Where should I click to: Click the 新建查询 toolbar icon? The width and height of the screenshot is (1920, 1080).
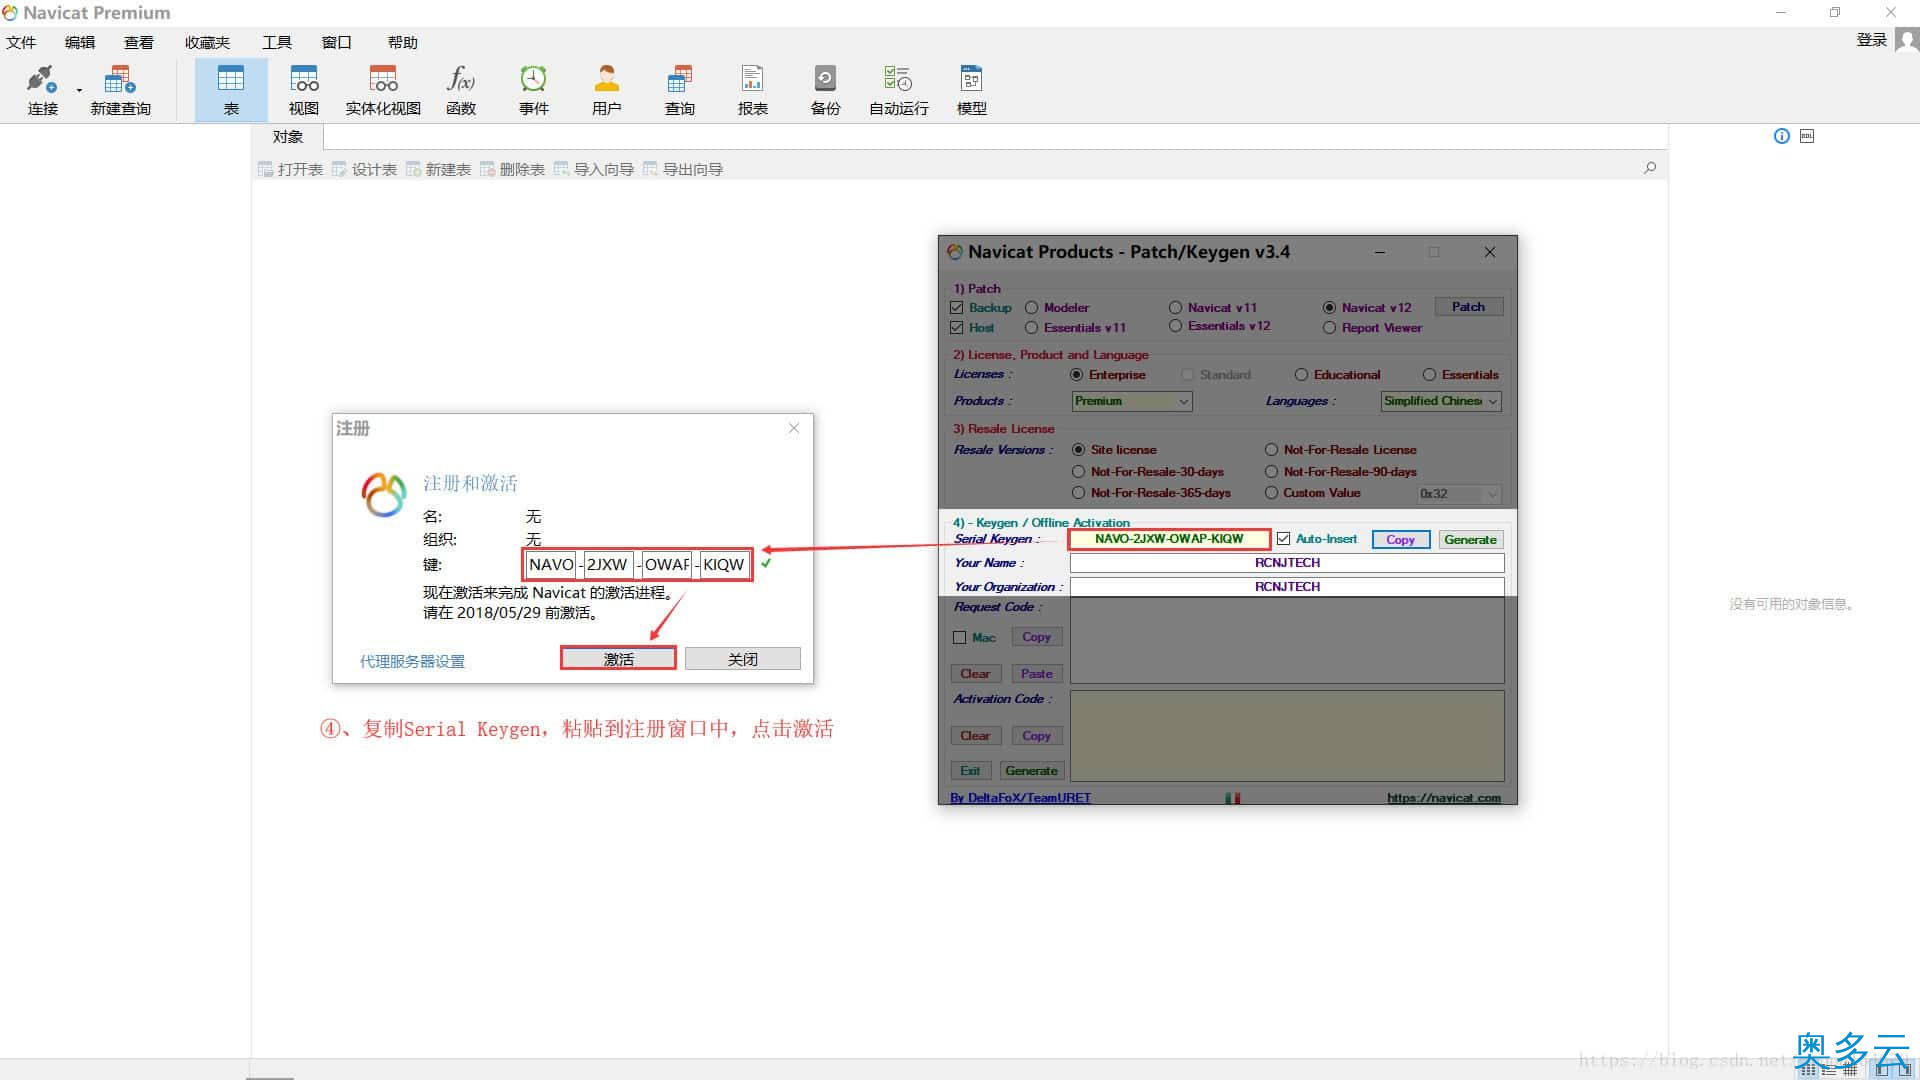(x=120, y=90)
